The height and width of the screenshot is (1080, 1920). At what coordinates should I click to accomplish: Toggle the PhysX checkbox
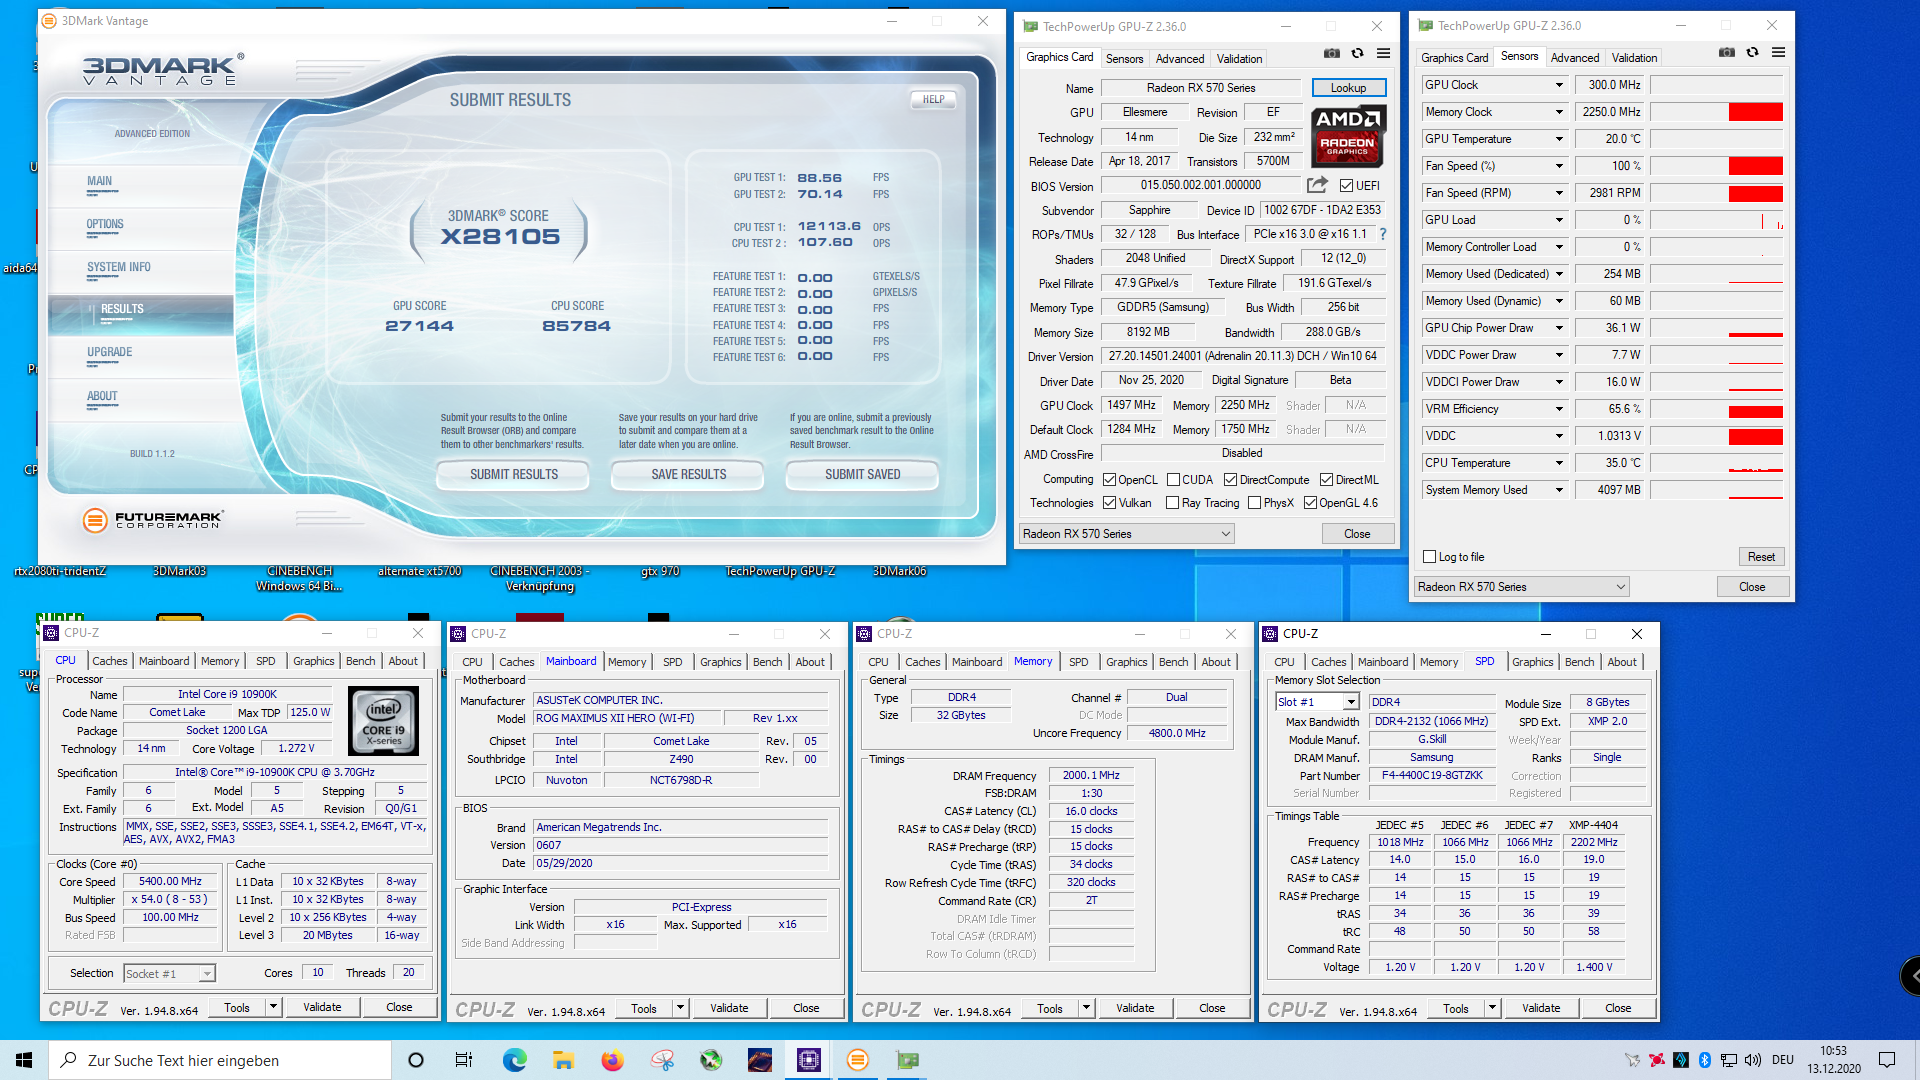1254,503
